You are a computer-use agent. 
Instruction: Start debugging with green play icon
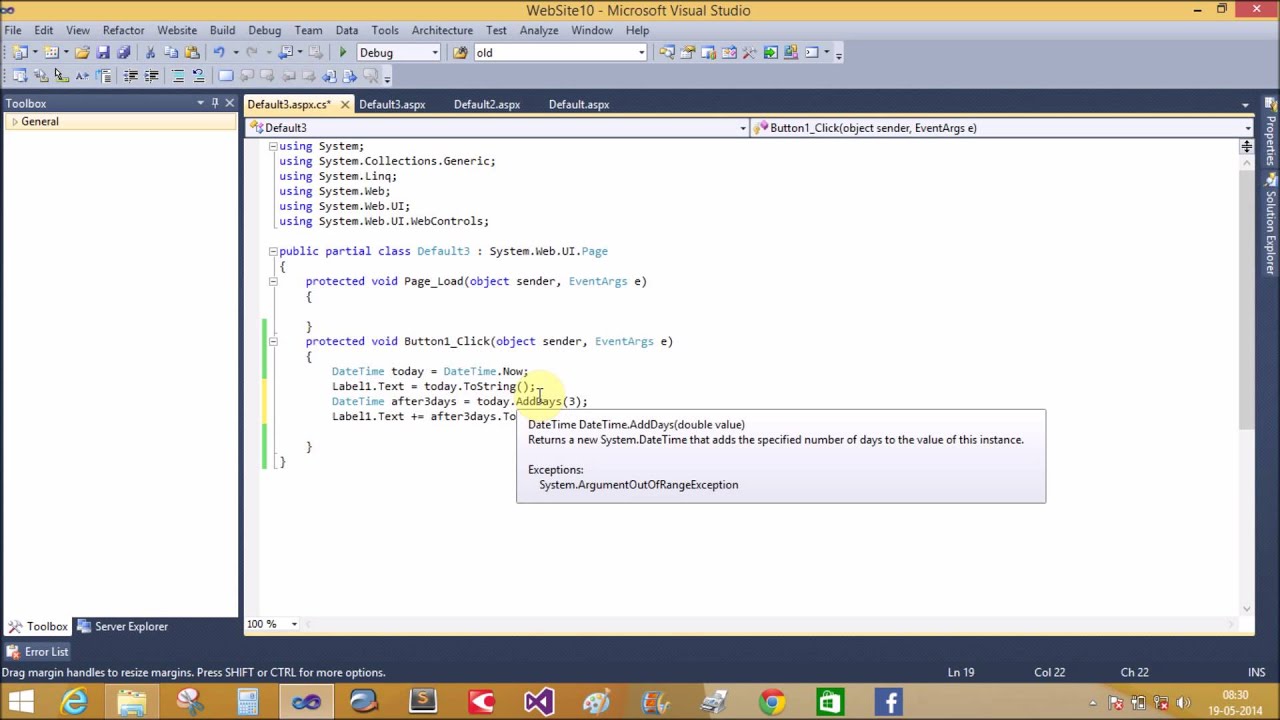click(343, 52)
